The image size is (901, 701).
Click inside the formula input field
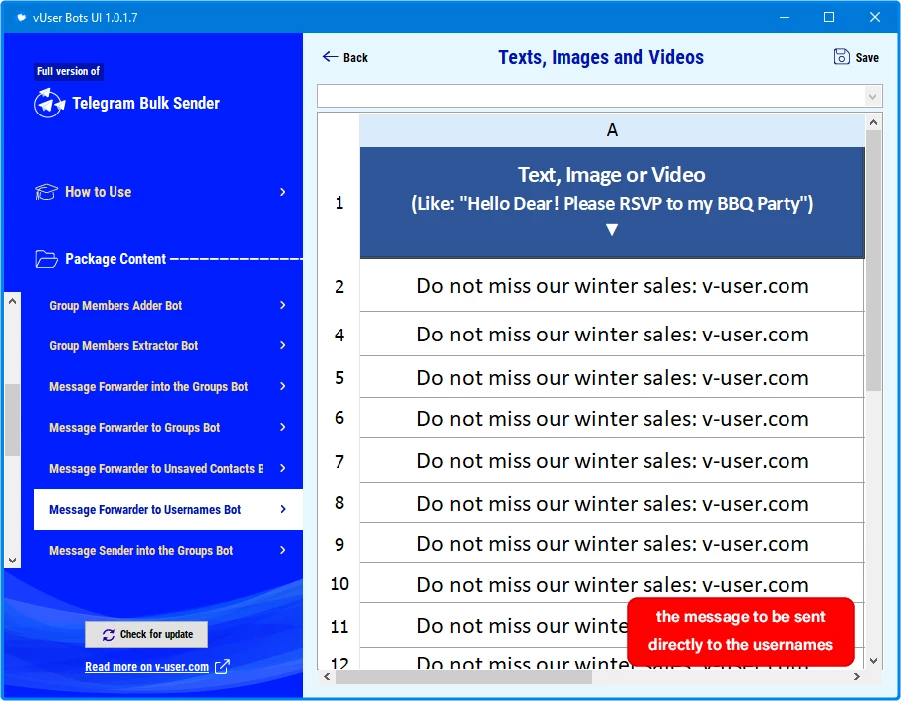coord(591,97)
